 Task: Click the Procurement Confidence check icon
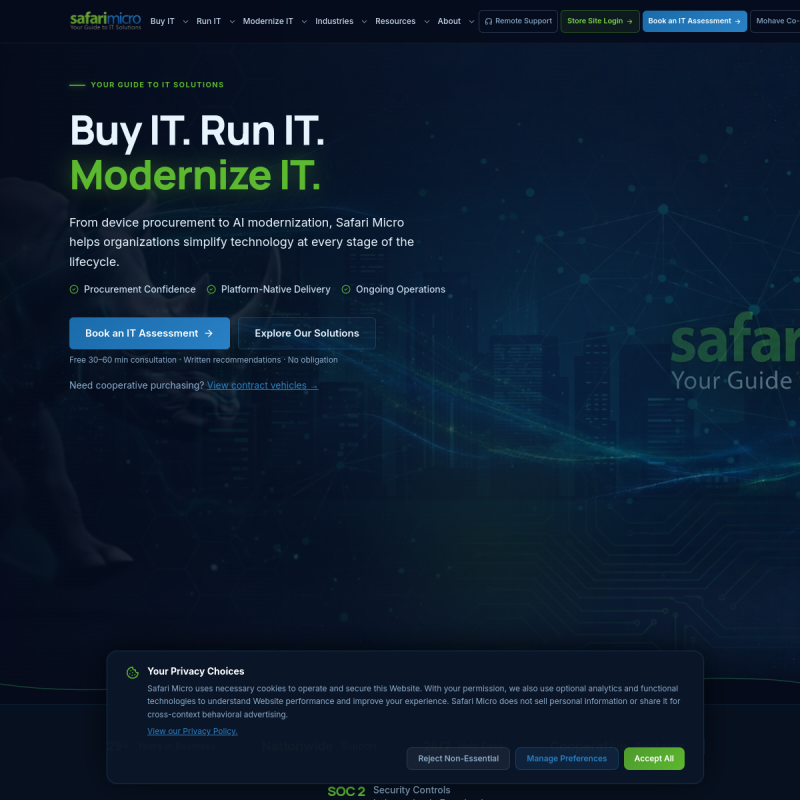[x=74, y=289]
